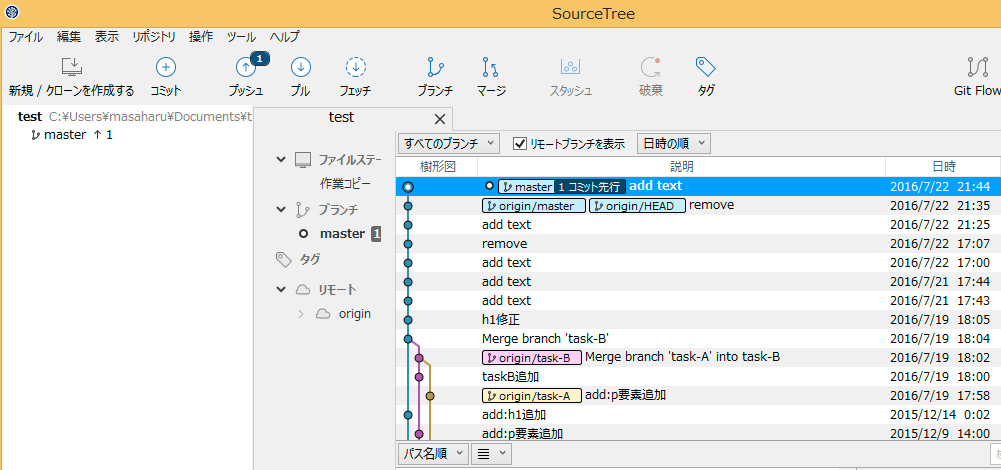Click the master branch label on top commit
The width and height of the screenshot is (1001, 470).
(x=526, y=187)
